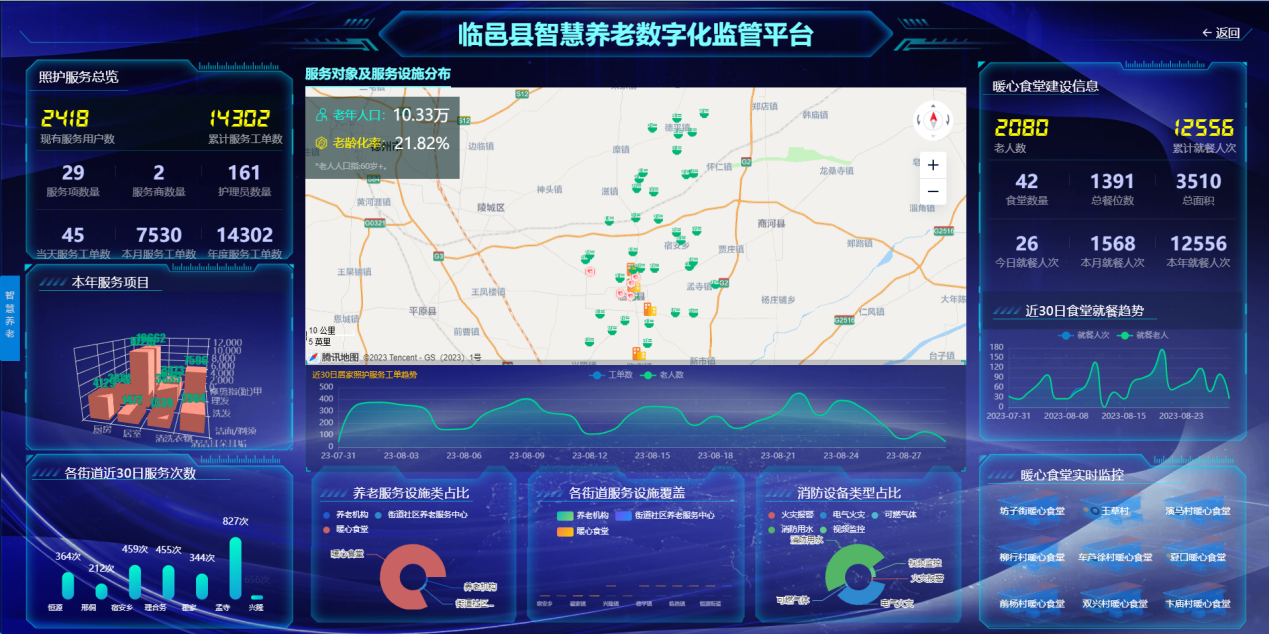Viewport: 1269px width, 634px height.
Task: Open 坊子街暖心食堂 monitoring camera
Action: coord(1031,510)
